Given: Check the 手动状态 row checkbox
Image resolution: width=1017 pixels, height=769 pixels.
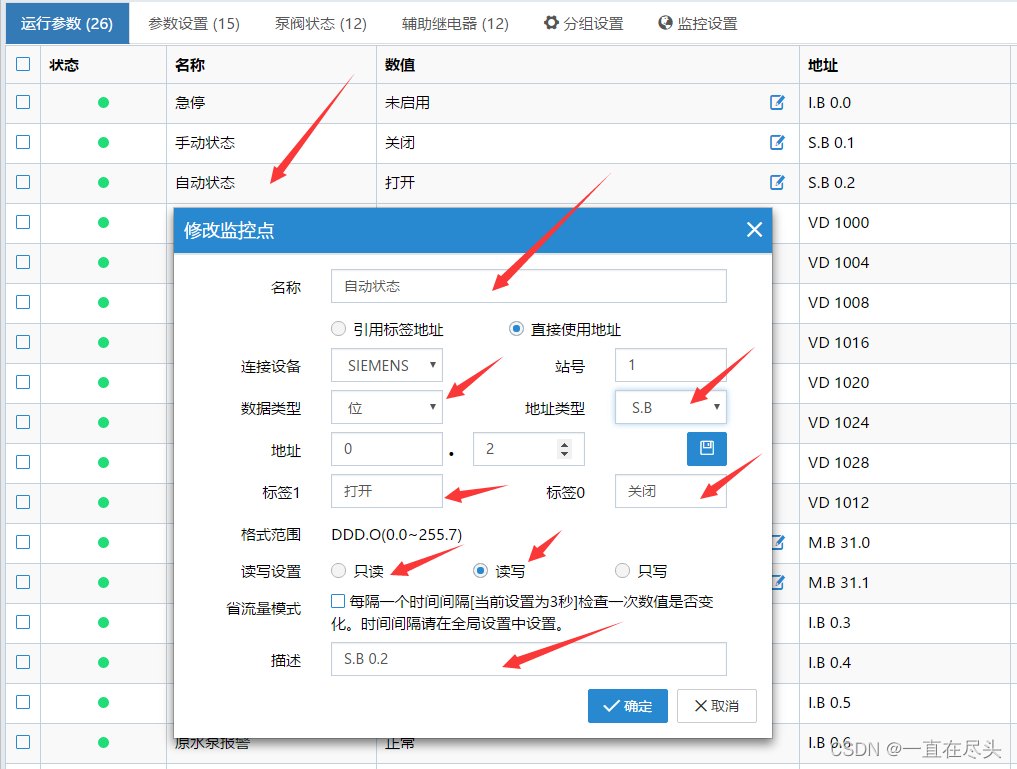Looking at the screenshot, I should (x=23, y=142).
